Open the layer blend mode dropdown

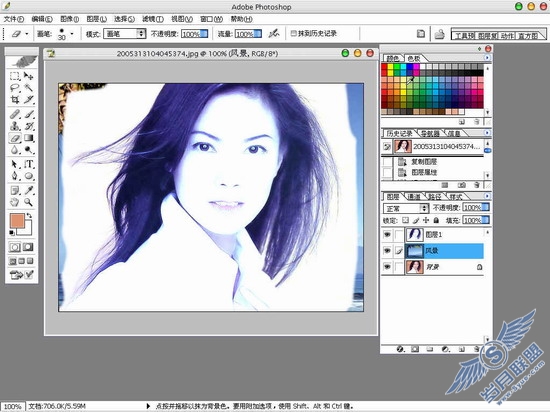tap(406, 208)
